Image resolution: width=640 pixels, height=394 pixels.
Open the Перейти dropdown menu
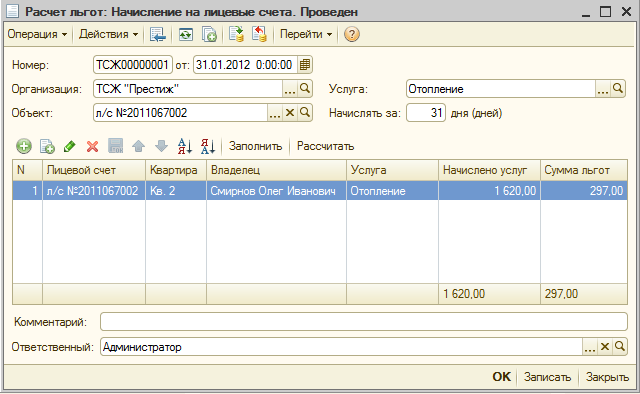click(x=306, y=34)
